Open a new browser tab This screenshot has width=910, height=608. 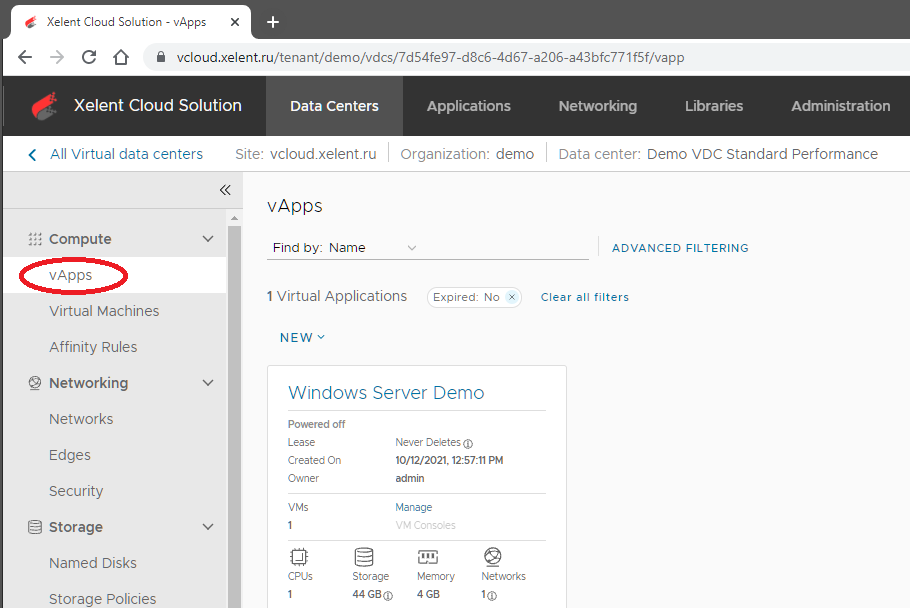273,22
